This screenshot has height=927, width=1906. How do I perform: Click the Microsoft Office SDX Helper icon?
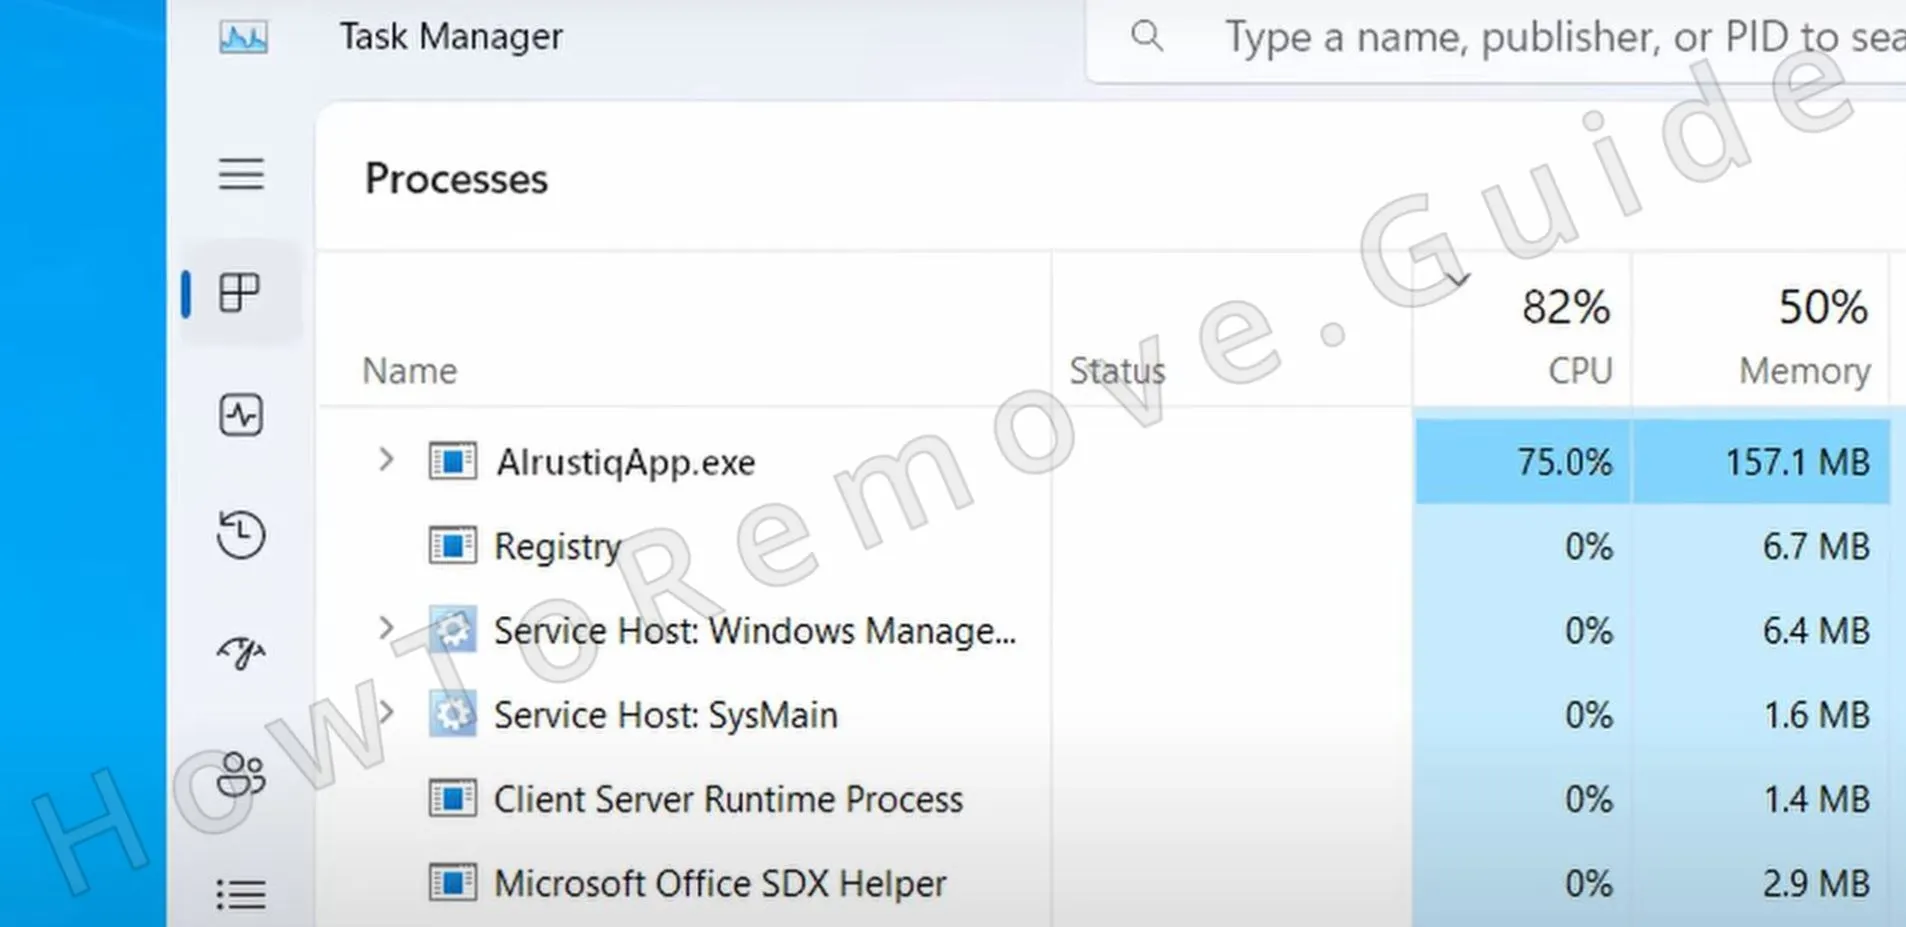tap(453, 883)
